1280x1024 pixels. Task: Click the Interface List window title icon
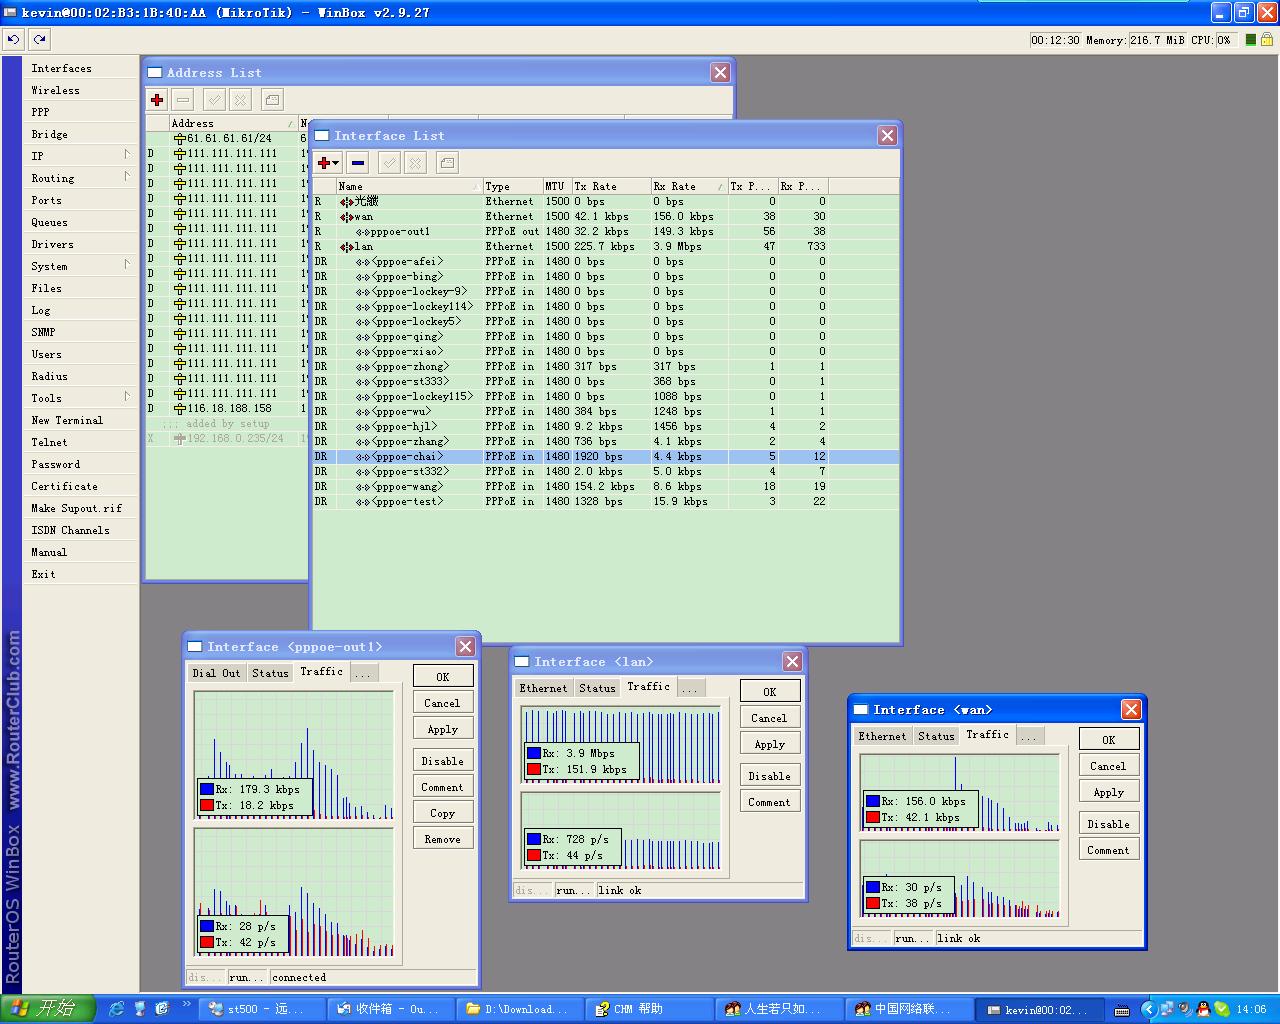pyautogui.click(x=322, y=136)
